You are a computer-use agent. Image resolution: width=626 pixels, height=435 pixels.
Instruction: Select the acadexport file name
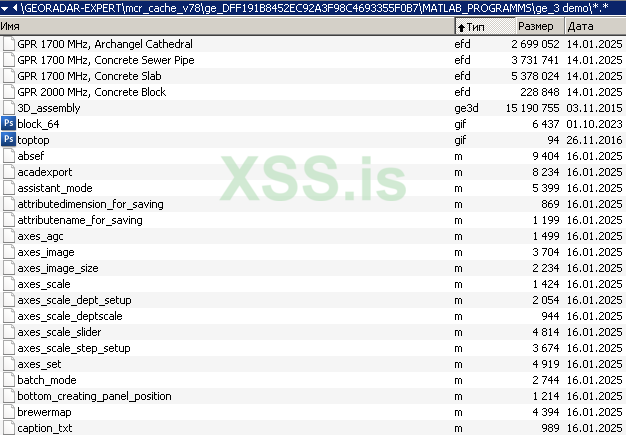click(45, 172)
